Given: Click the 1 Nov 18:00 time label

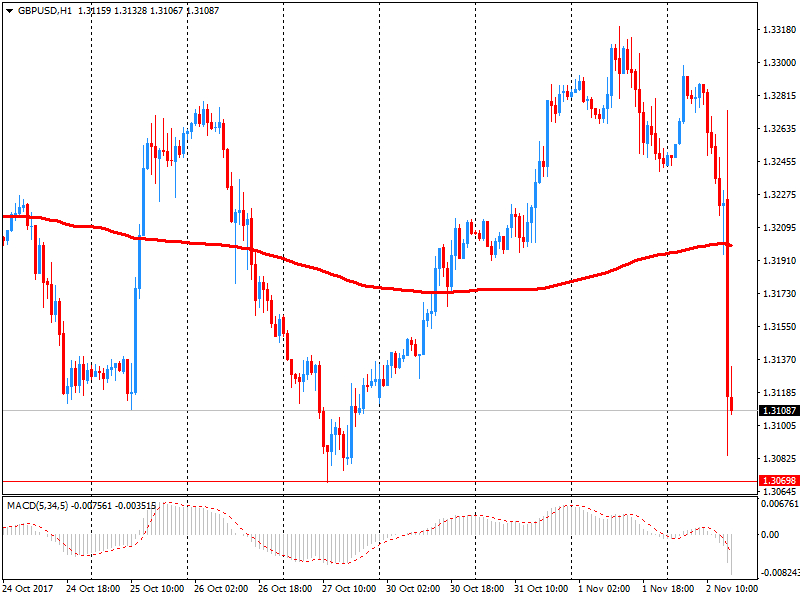Looking at the screenshot, I should pyautogui.click(x=668, y=589).
